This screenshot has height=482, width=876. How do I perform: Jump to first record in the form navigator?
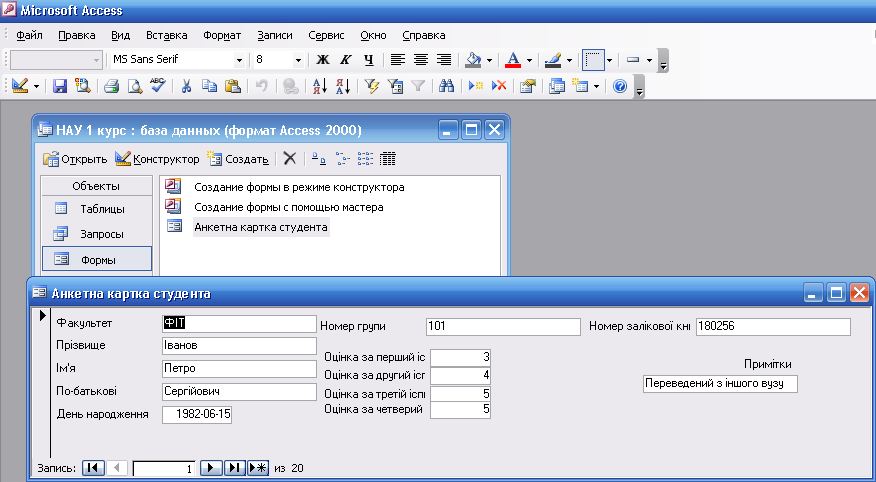[92, 468]
